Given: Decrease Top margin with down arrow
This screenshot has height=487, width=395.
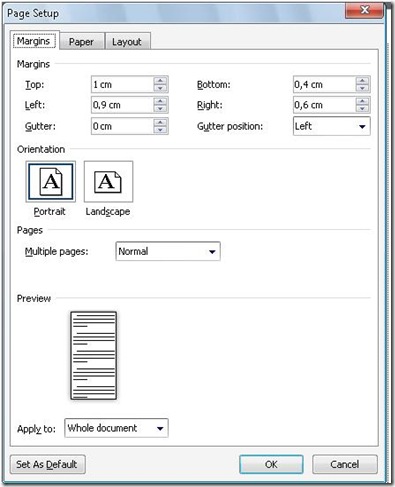Looking at the screenshot, I should [x=160, y=88].
